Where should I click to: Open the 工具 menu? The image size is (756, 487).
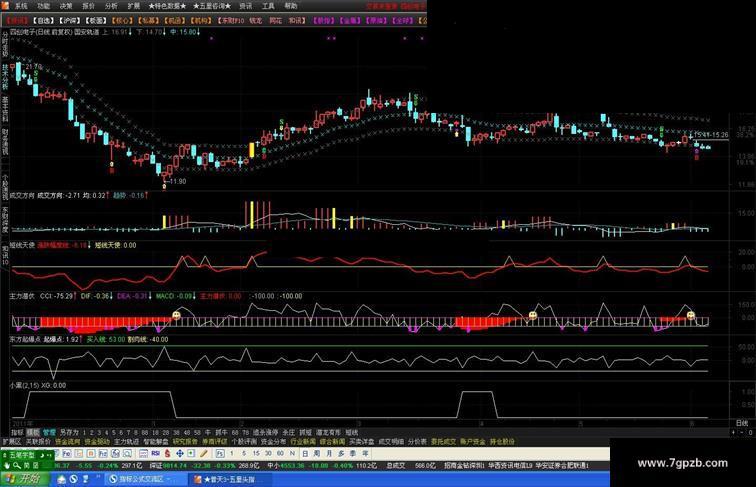[268, 6]
